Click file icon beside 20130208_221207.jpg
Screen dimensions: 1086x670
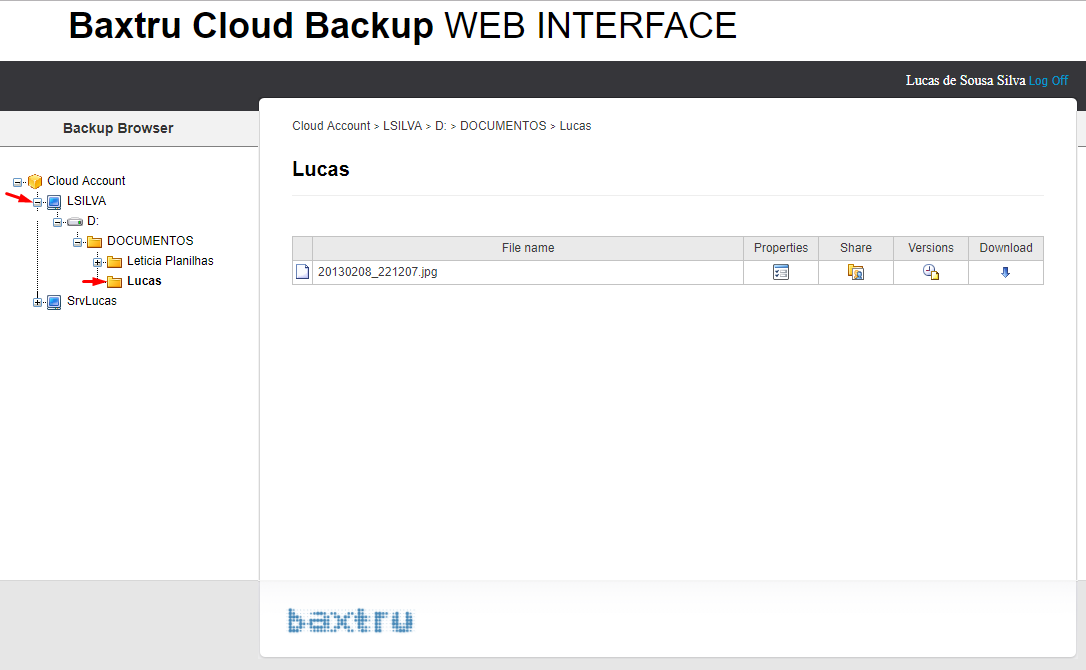[x=302, y=272]
